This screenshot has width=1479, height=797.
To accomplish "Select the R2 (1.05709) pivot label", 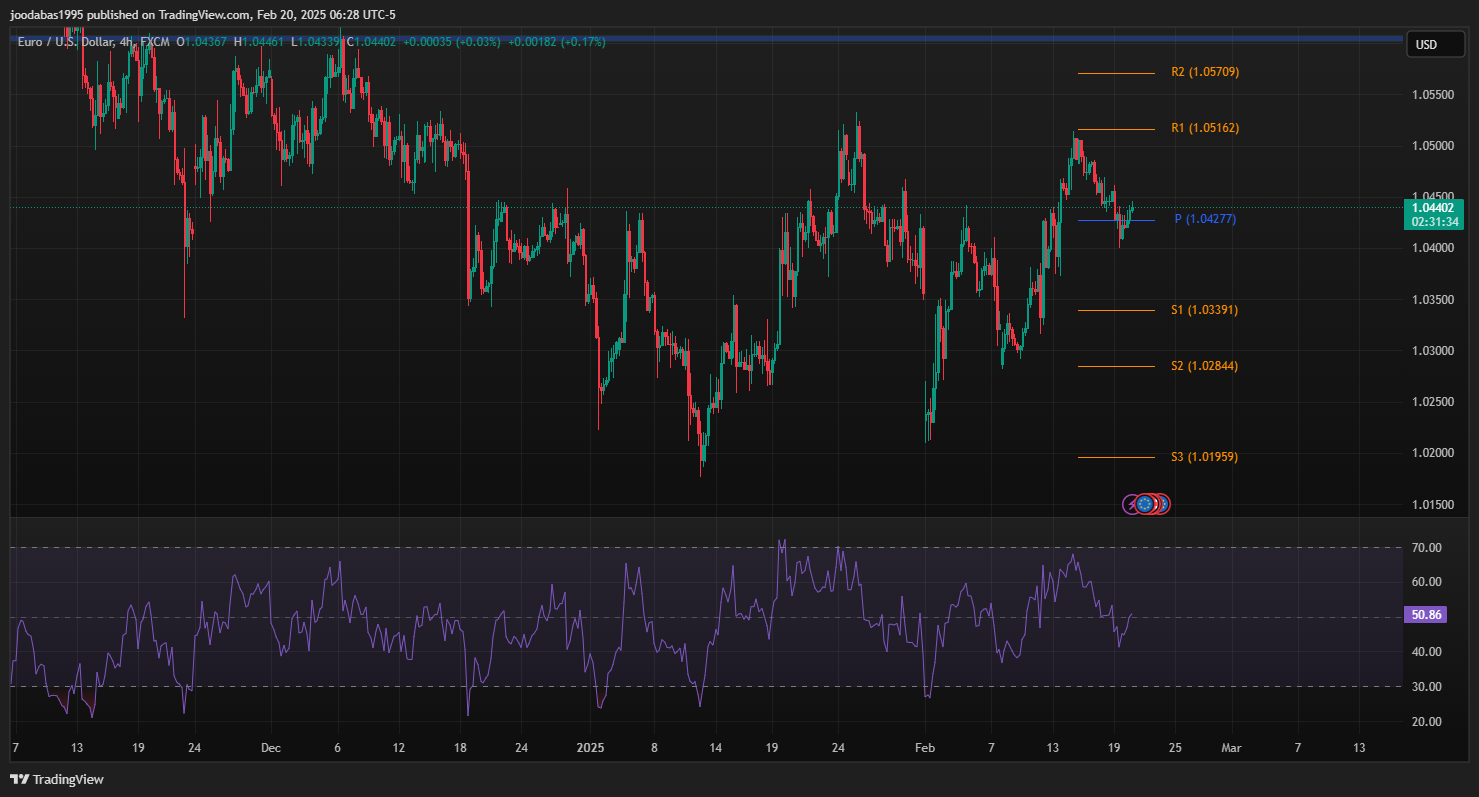I will tap(1205, 73).
